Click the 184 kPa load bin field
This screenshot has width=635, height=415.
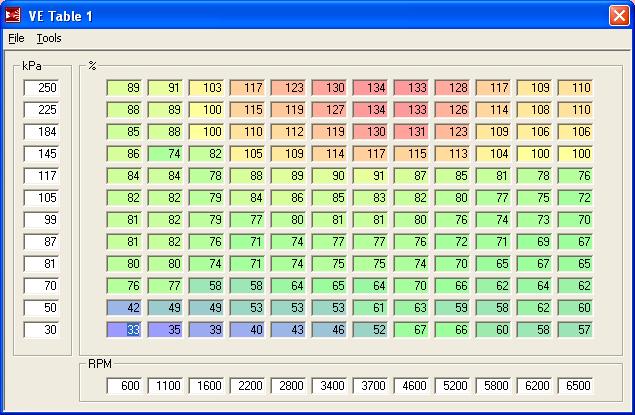coord(42,132)
